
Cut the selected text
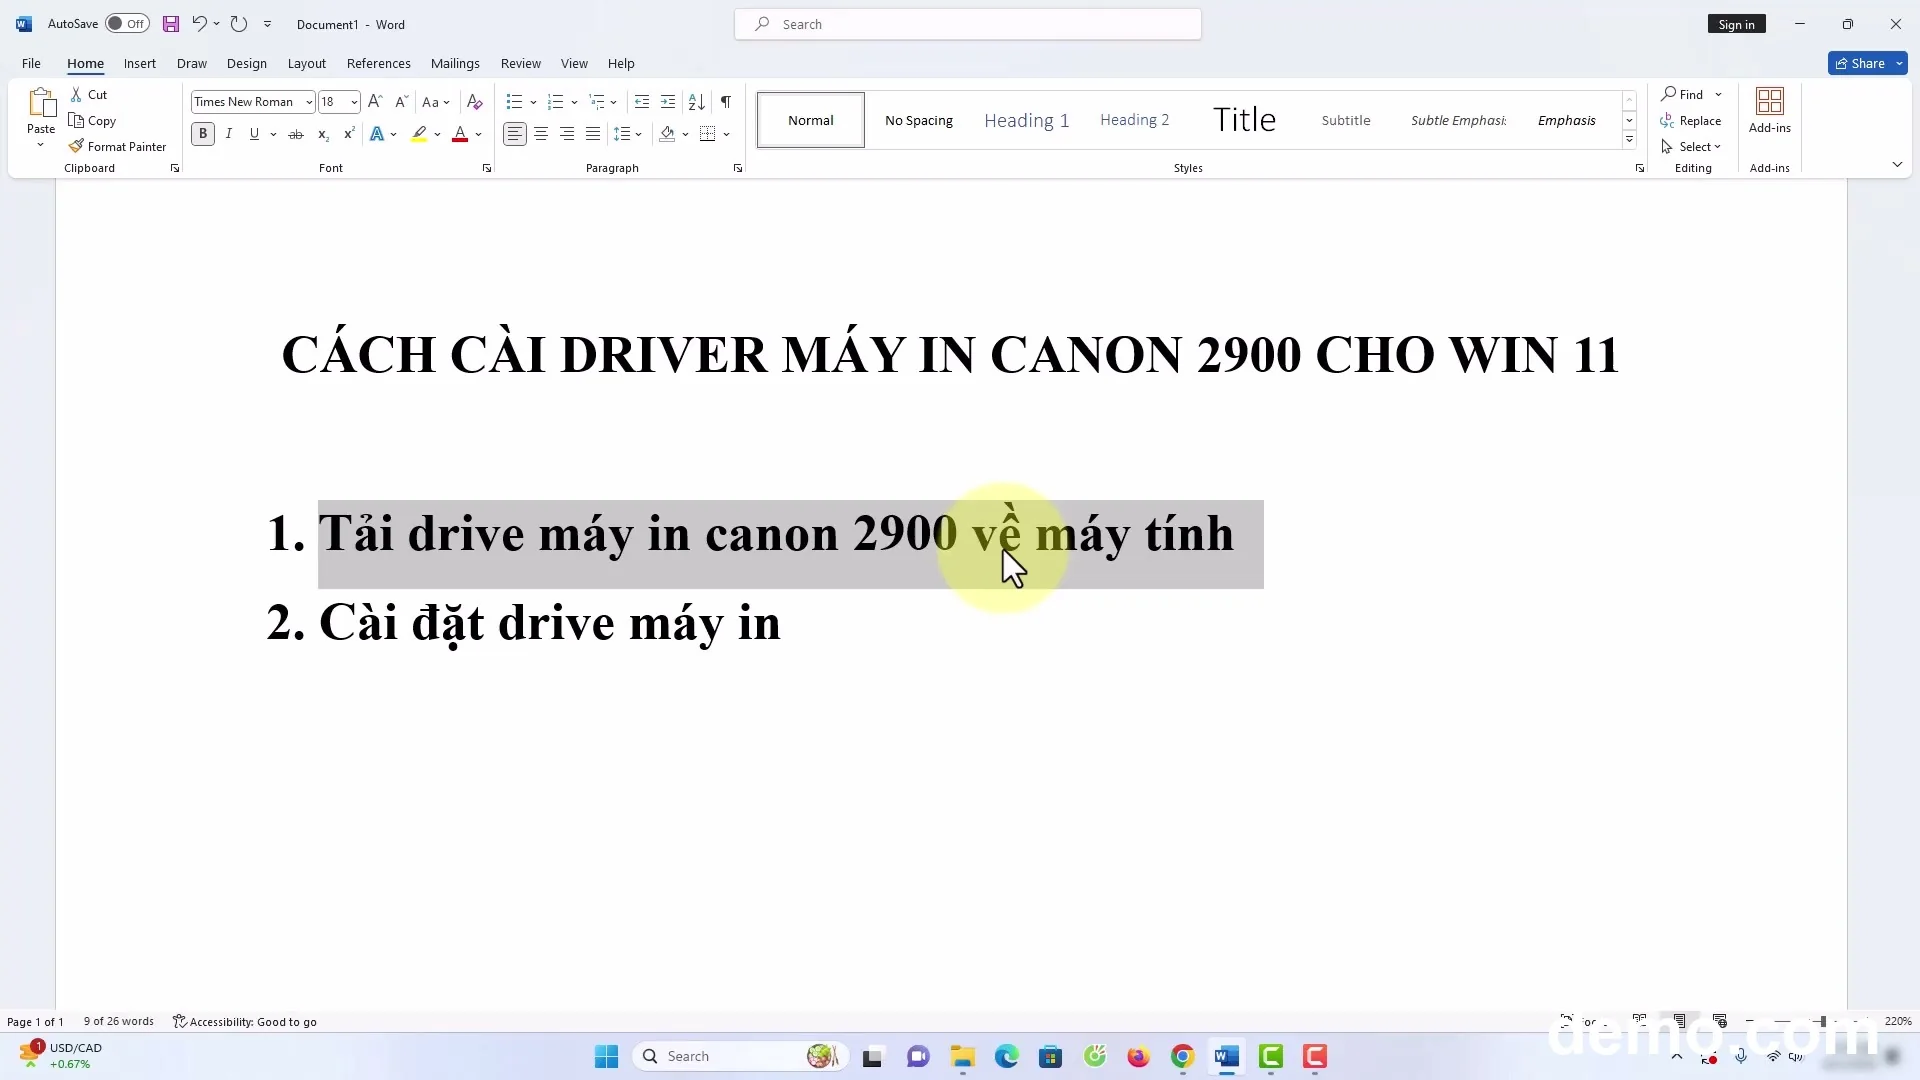coord(89,94)
